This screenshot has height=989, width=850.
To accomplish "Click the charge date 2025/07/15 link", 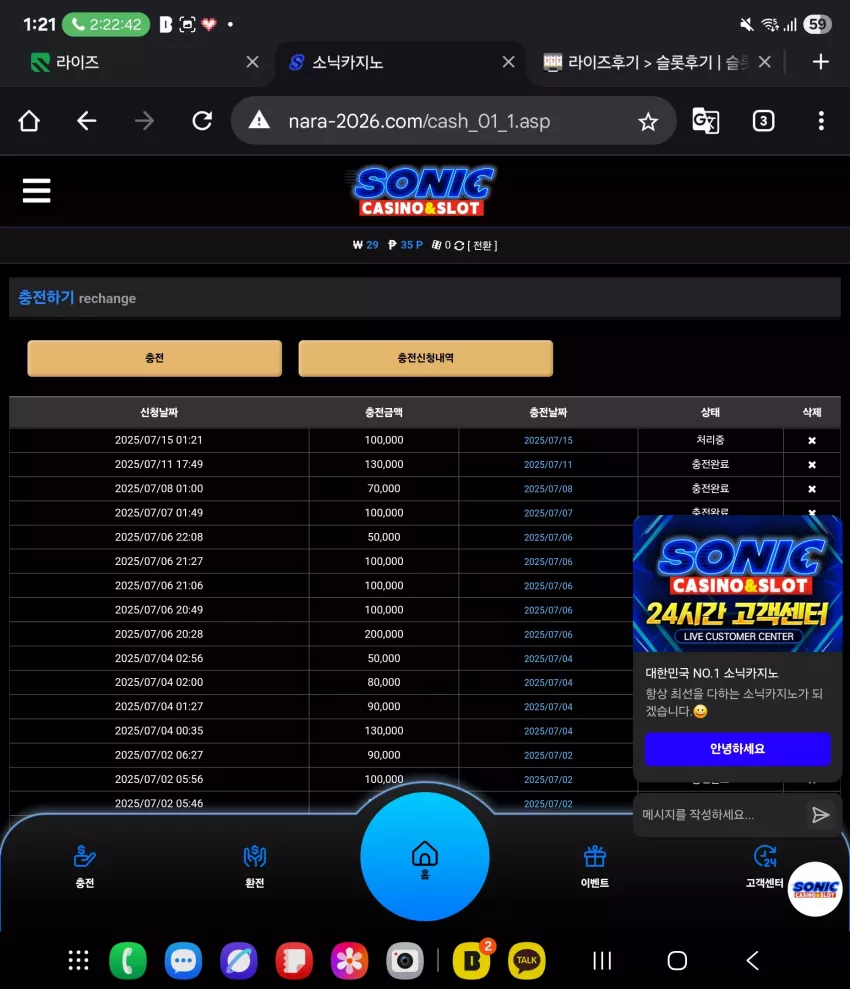I will click(x=548, y=440).
